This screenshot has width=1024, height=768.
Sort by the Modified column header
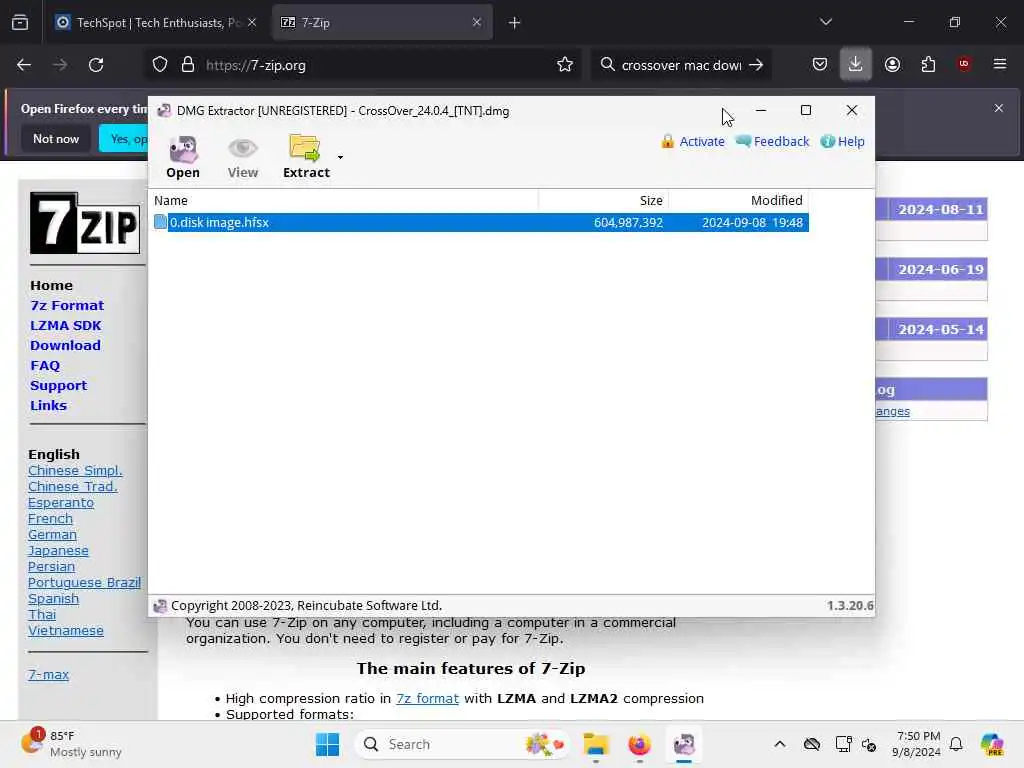739,200
